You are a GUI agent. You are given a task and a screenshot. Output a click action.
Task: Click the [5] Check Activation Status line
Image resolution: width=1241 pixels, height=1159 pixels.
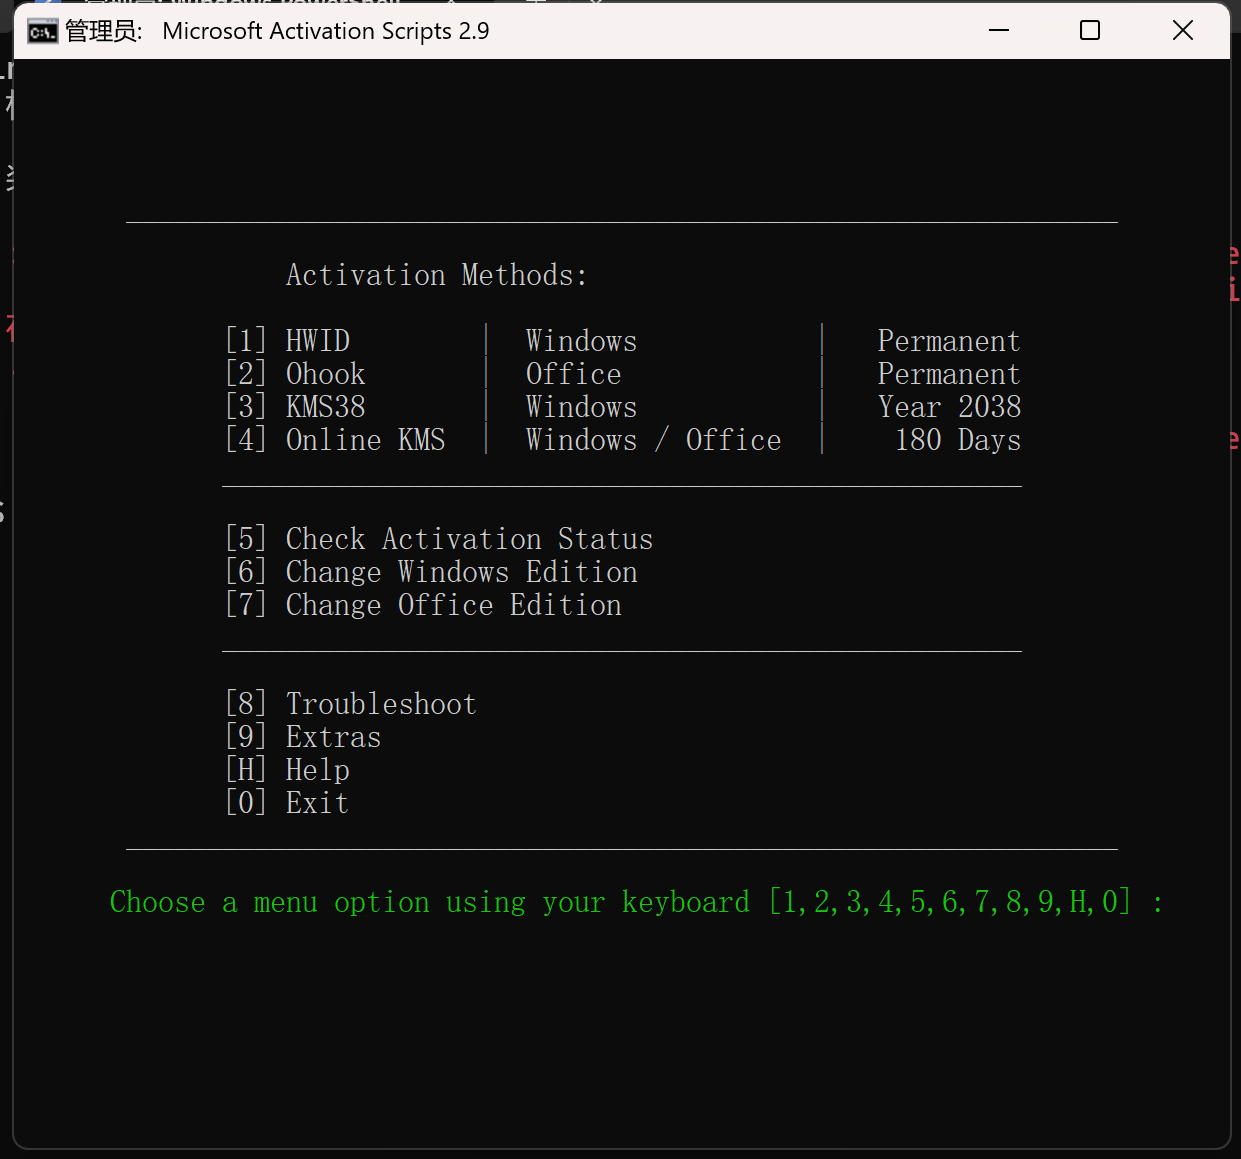click(x=439, y=539)
